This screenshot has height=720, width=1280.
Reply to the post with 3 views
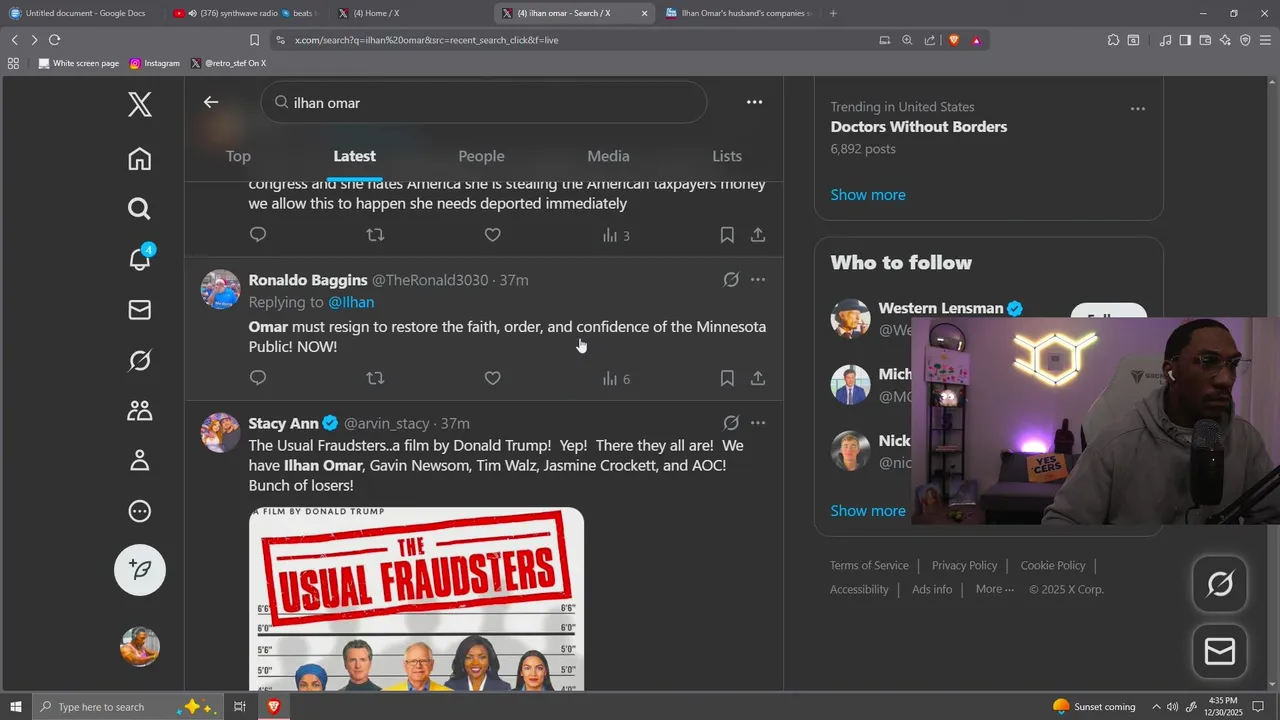point(258,235)
